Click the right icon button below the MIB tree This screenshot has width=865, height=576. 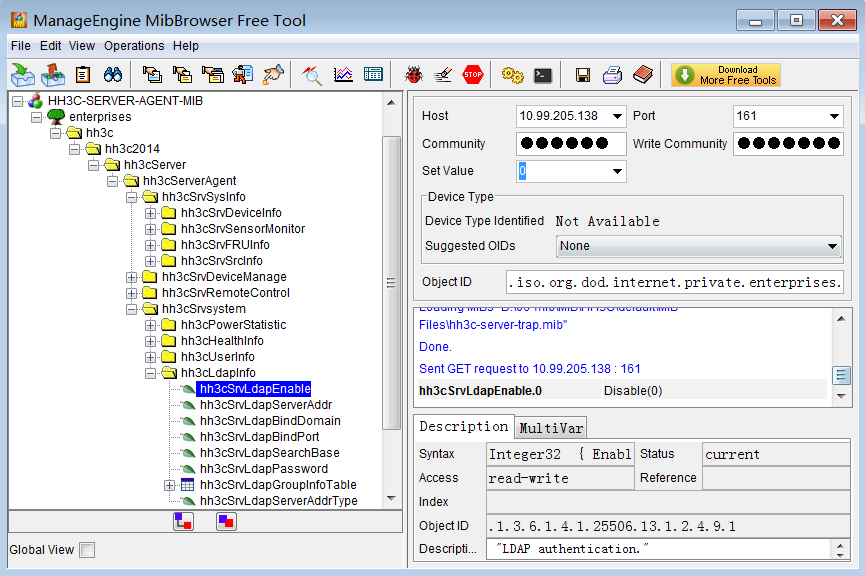(x=226, y=521)
